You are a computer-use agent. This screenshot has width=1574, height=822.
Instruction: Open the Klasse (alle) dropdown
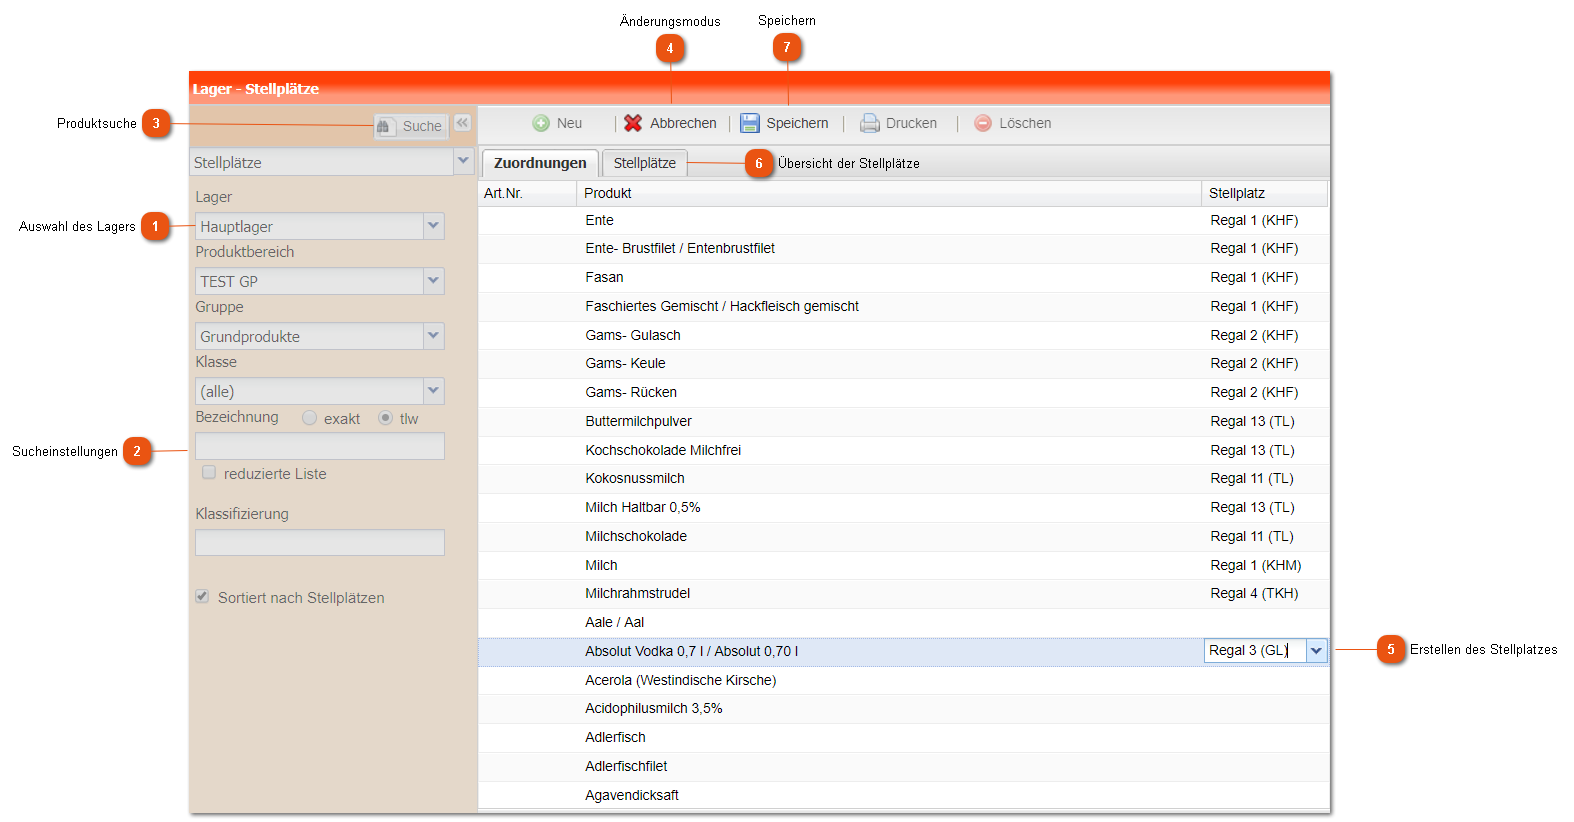(433, 391)
